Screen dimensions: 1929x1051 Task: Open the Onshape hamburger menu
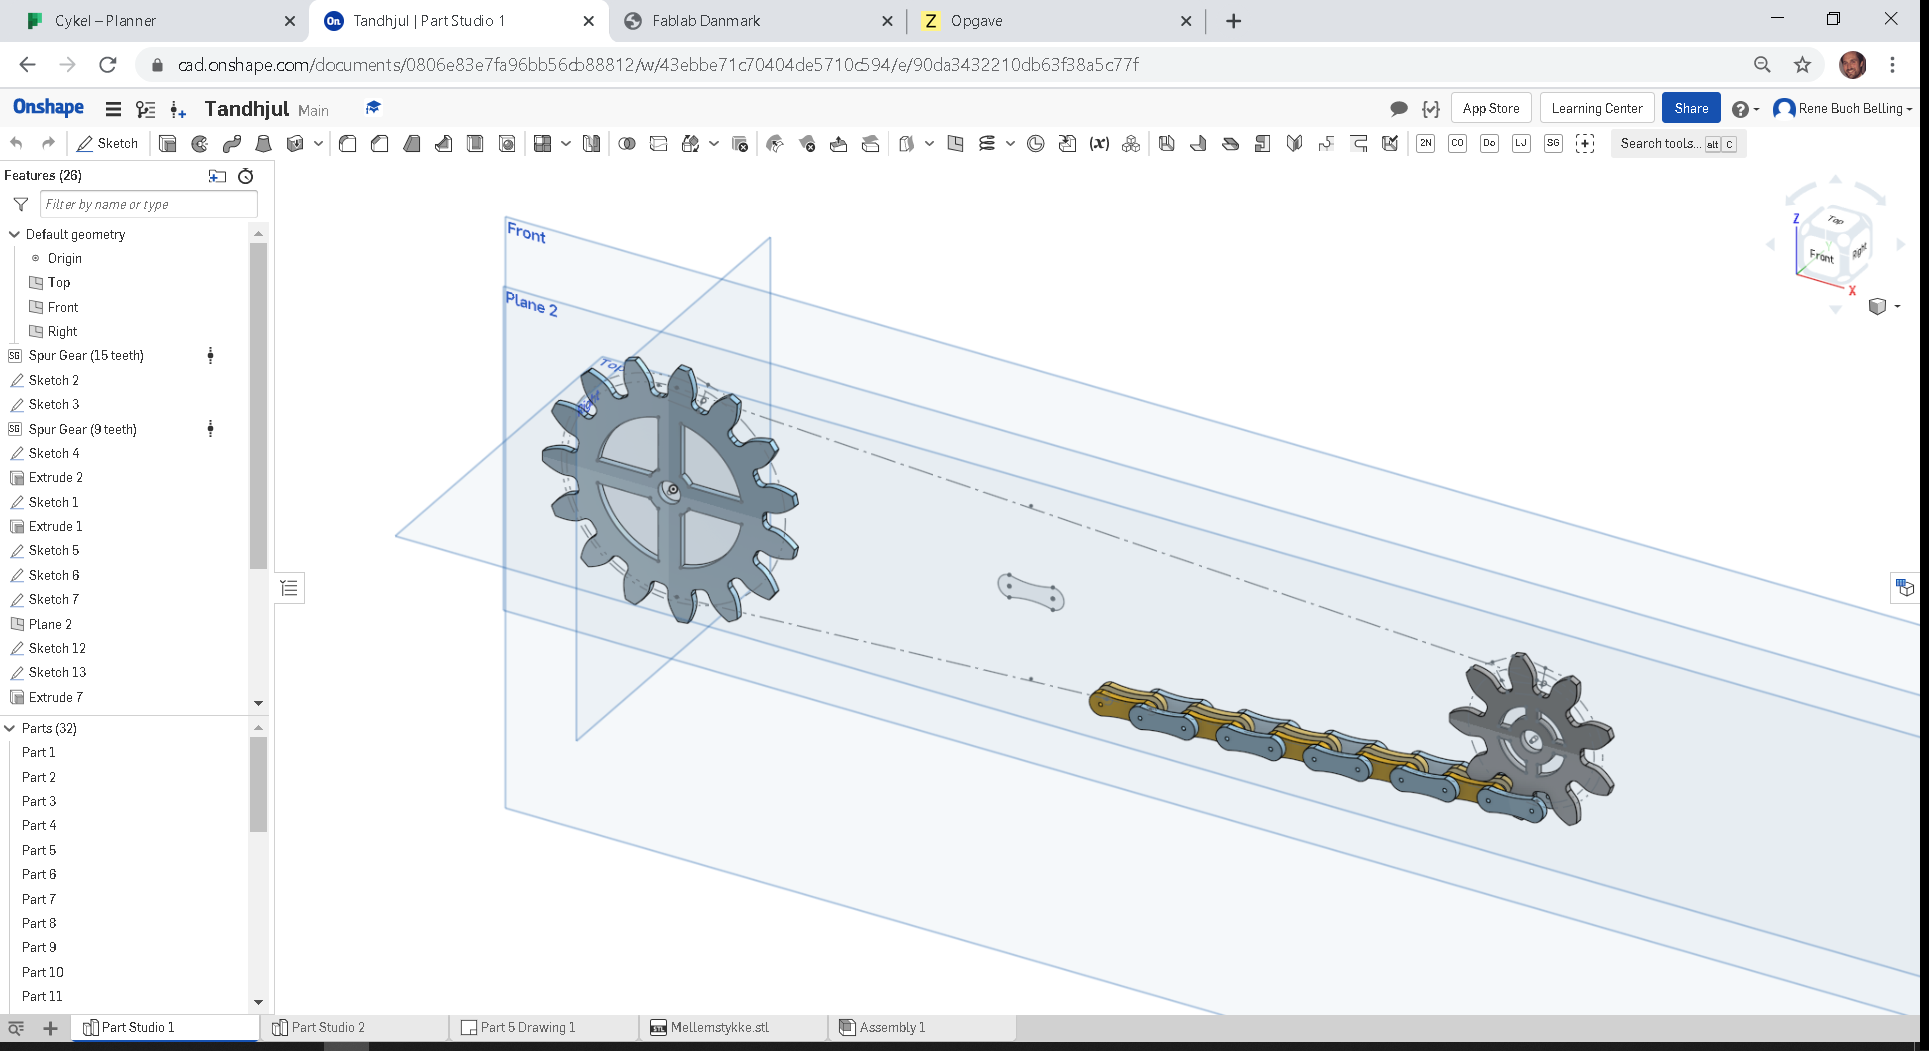[x=113, y=109]
